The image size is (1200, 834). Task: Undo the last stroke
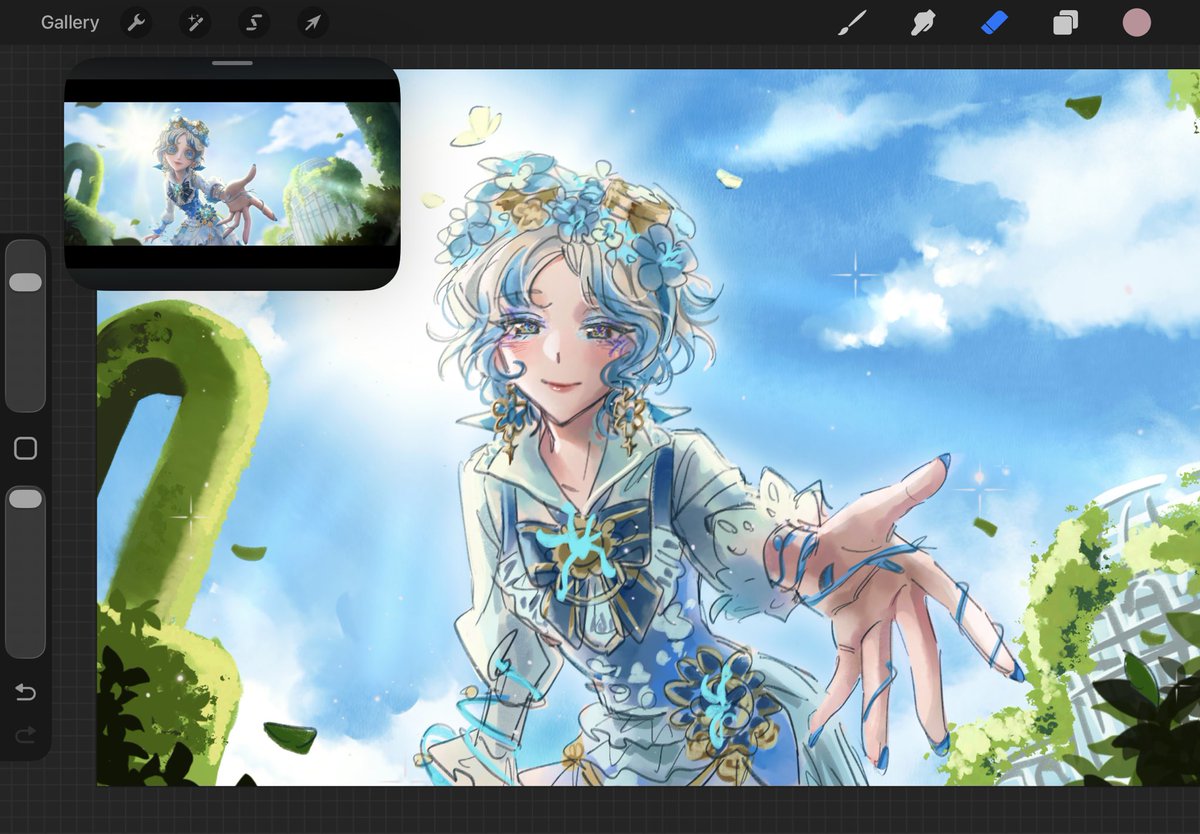point(26,692)
